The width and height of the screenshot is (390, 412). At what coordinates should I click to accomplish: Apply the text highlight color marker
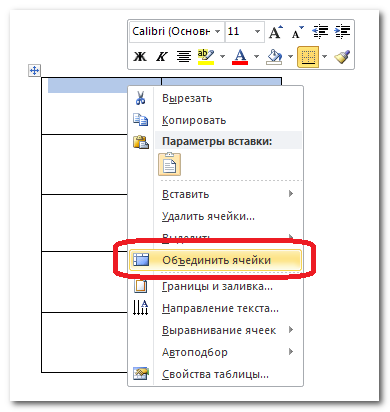pyautogui.click(x=206, y=57)
